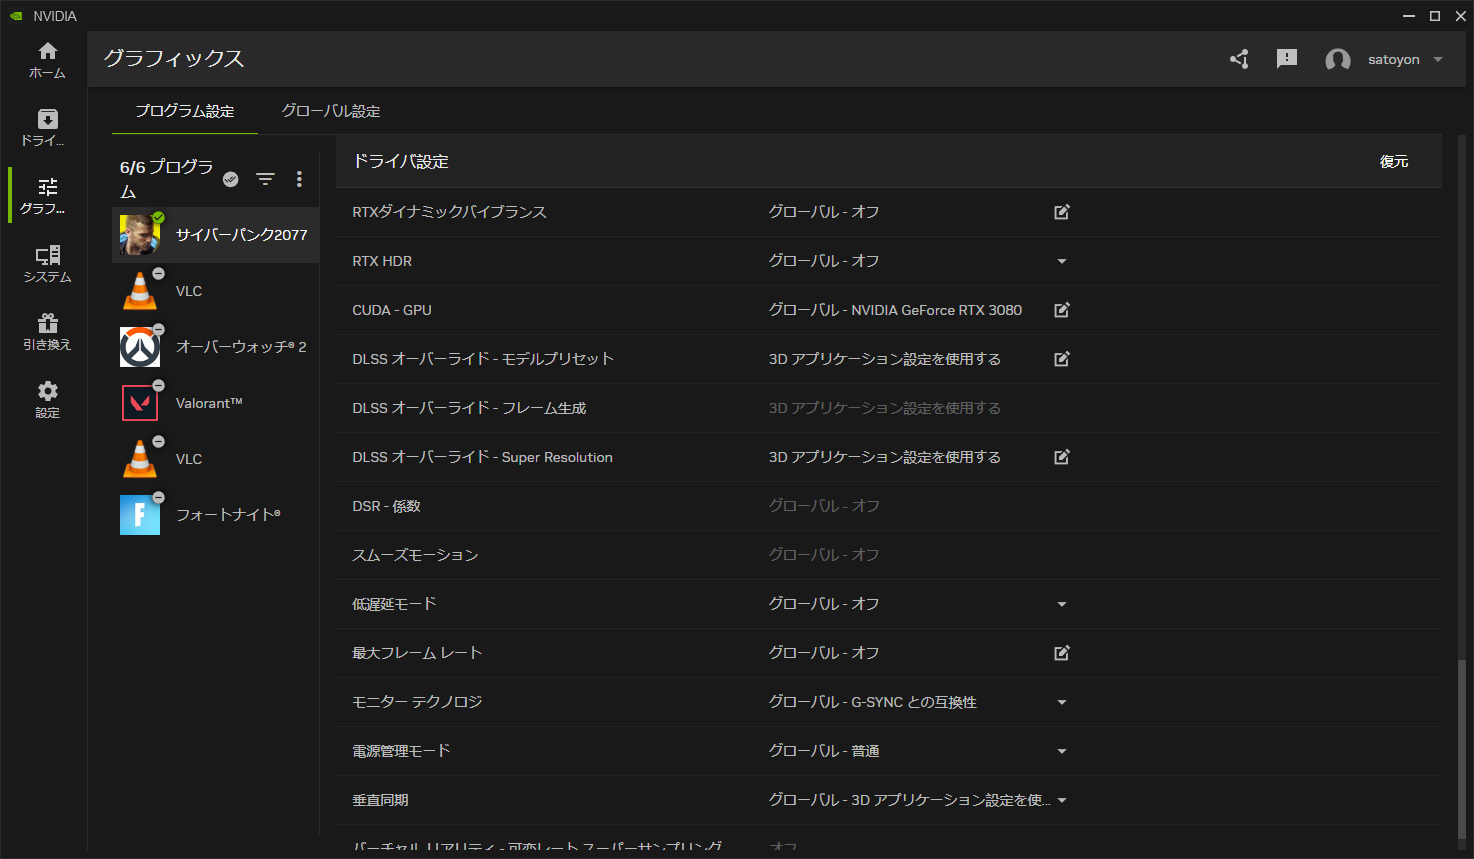Open the three-dot menu above program list
This screenshot has width=1474, height=859.
[x=299, y=179]
